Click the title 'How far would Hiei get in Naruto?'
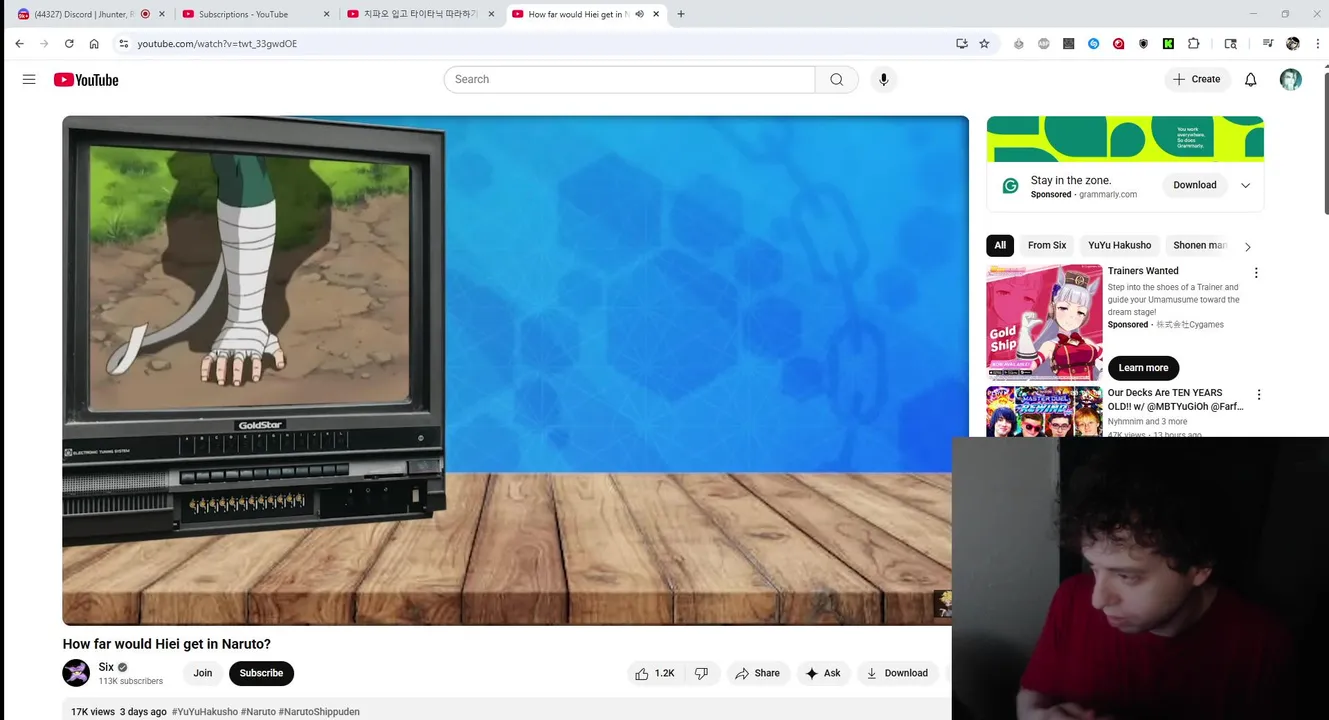The height and width of the screenshot is (720, 1329). [167, 644]
